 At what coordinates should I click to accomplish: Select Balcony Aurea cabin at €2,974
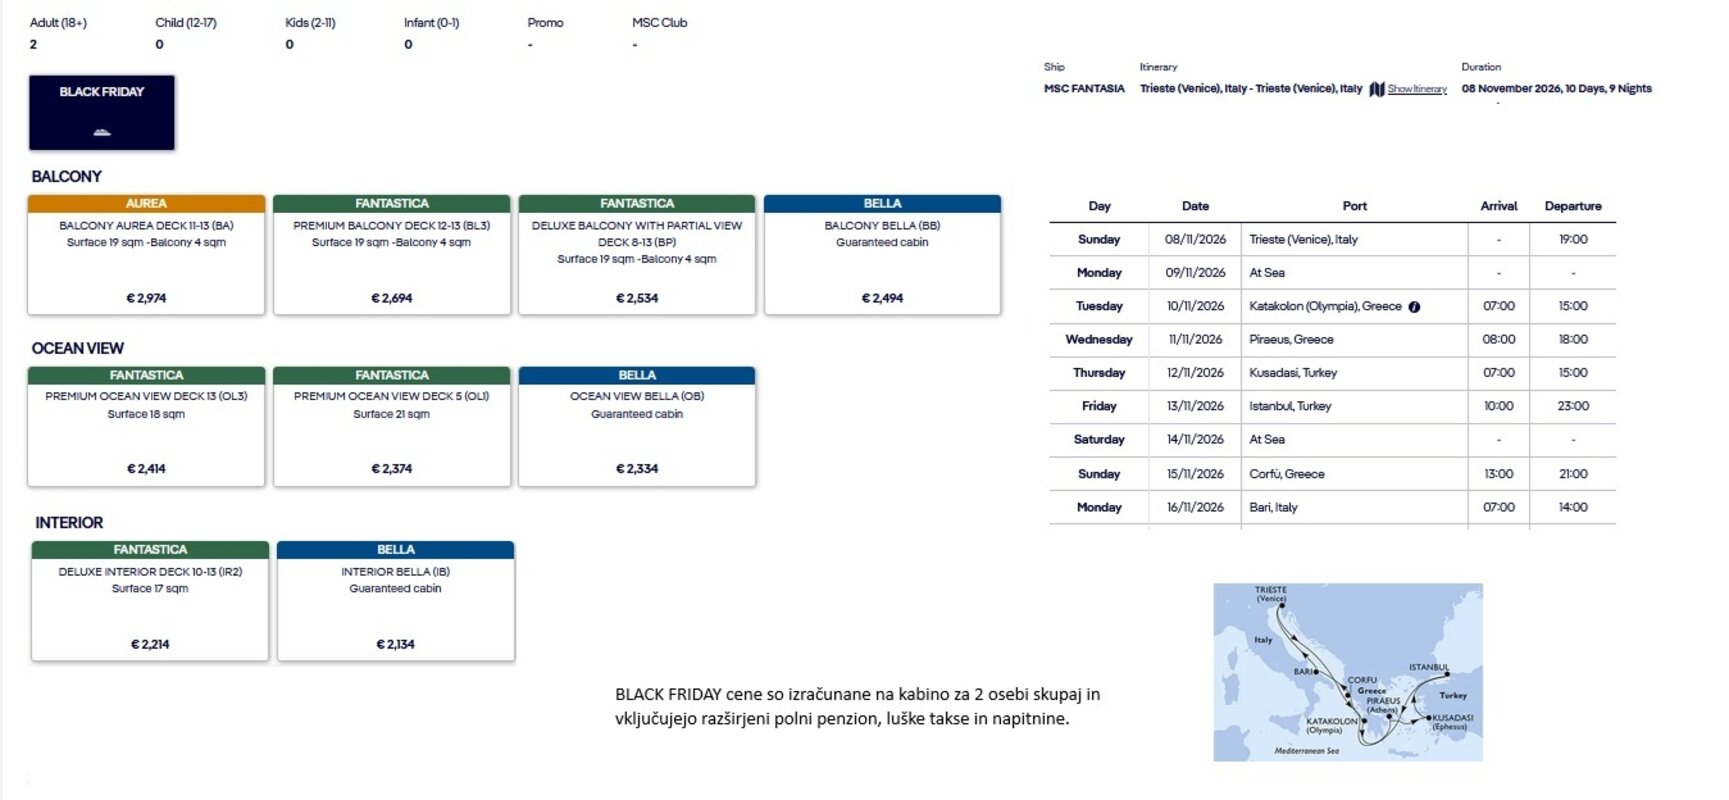tap(146, 255)
